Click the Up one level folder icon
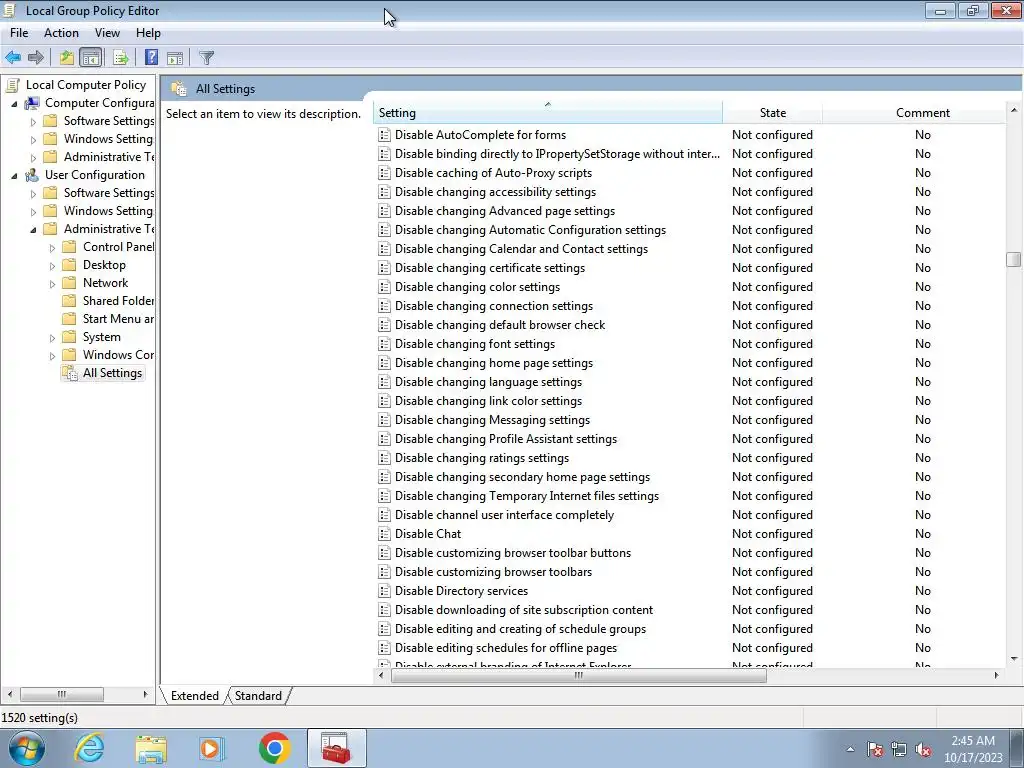This screenshot has width=1024, height=768. pyautogui.click(x=67, y=57)
